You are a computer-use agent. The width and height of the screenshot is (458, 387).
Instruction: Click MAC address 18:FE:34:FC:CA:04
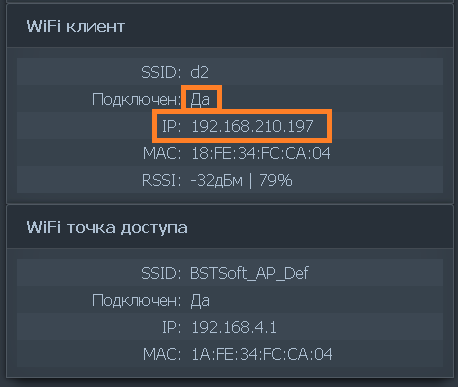point(261,153)
